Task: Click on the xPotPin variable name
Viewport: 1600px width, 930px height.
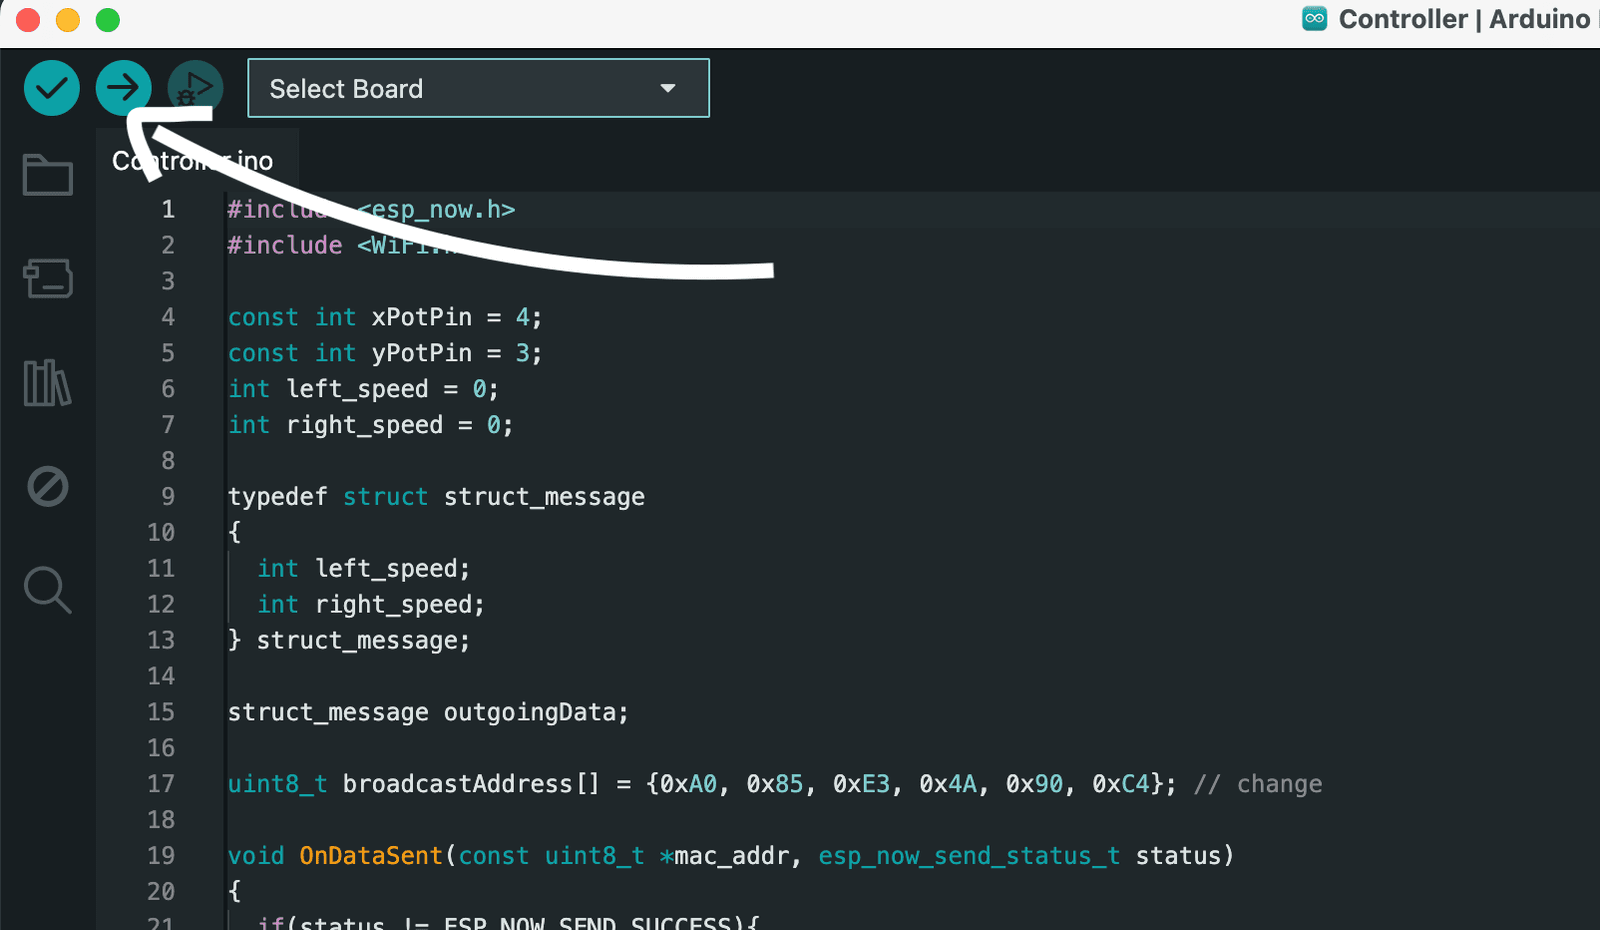Action: [422, 317]
